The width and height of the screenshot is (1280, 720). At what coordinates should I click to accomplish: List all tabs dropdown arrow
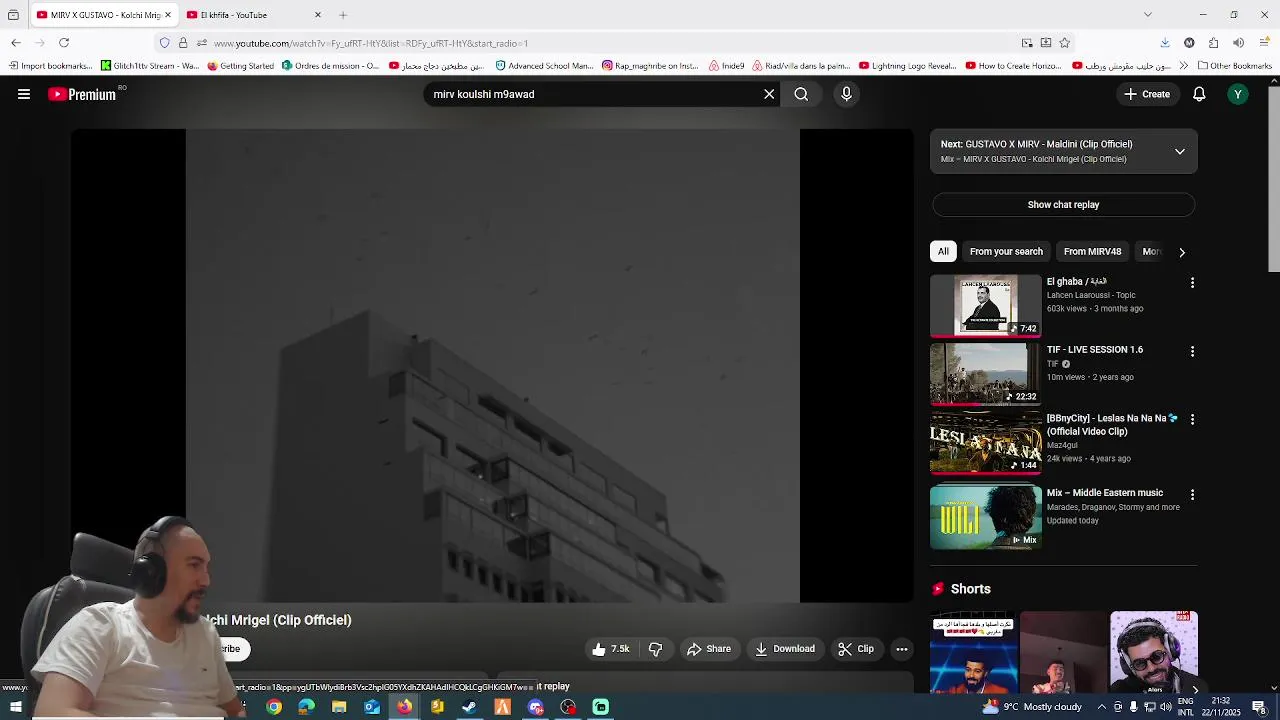point(1148,15)
